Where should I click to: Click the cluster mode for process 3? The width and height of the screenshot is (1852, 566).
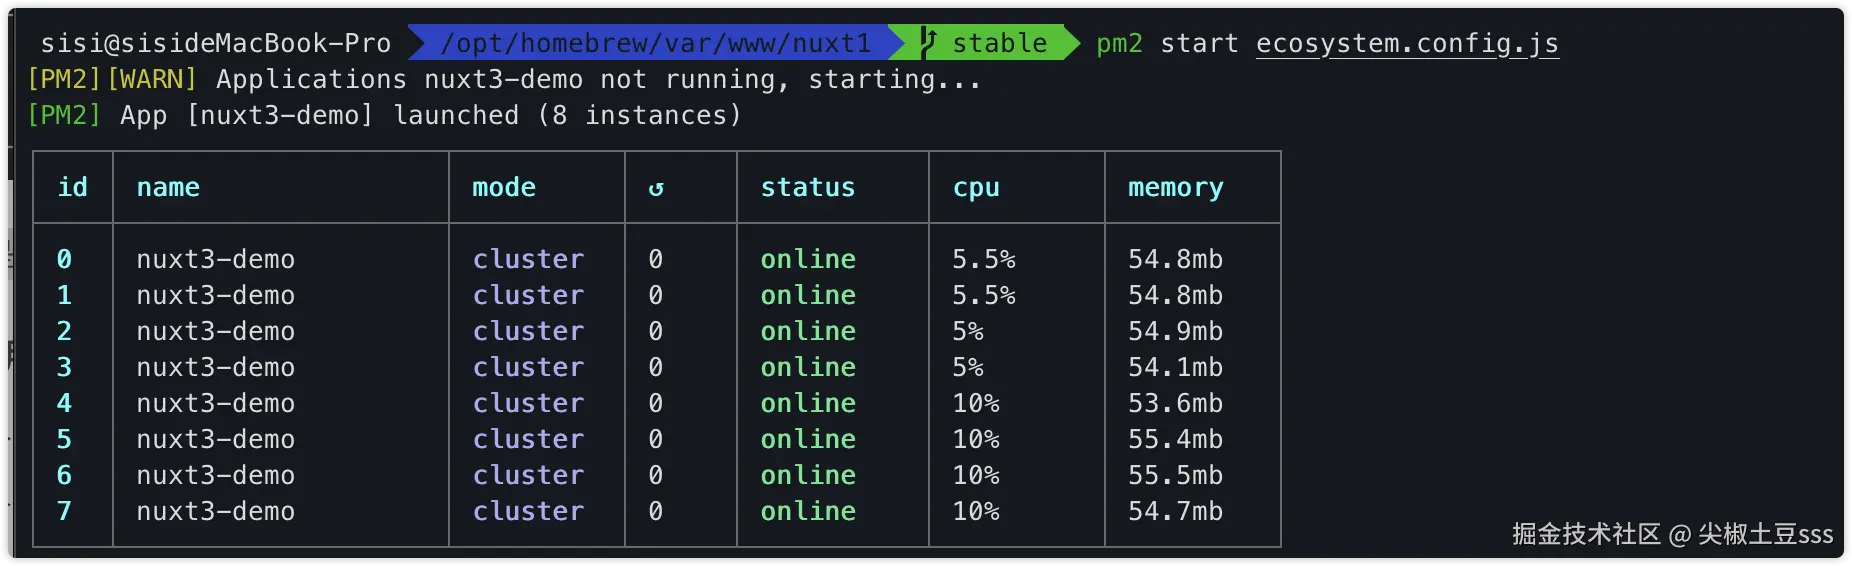pyautogui.click(x=528, y=368)
